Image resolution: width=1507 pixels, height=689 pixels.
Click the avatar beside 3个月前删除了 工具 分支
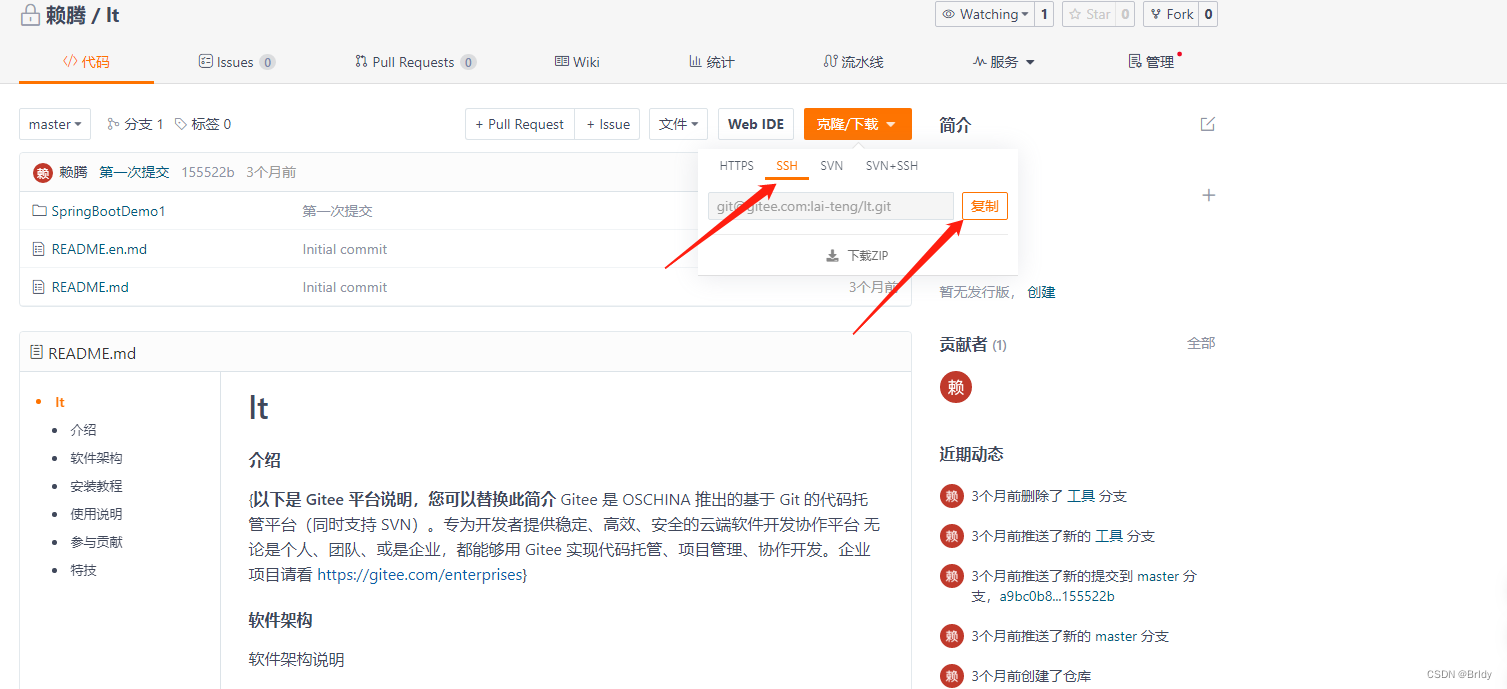tap(952, 496)
